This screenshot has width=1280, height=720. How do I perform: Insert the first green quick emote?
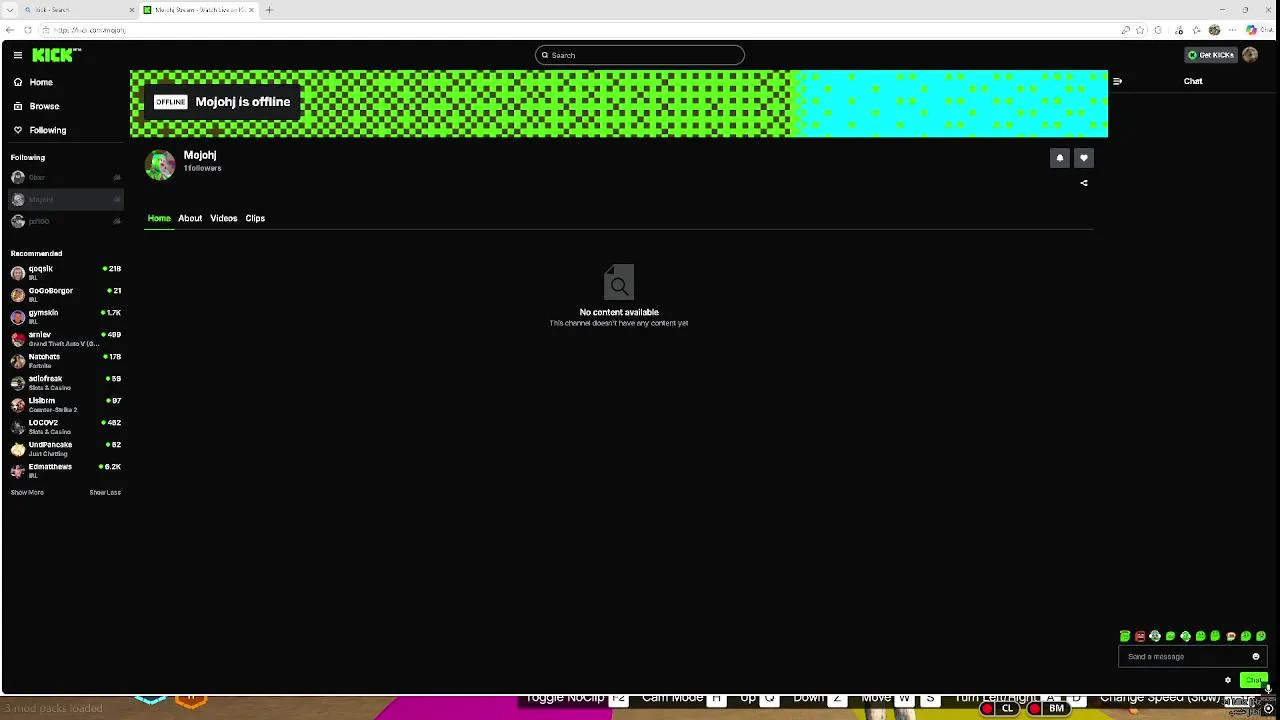[x=1125, y=636]
